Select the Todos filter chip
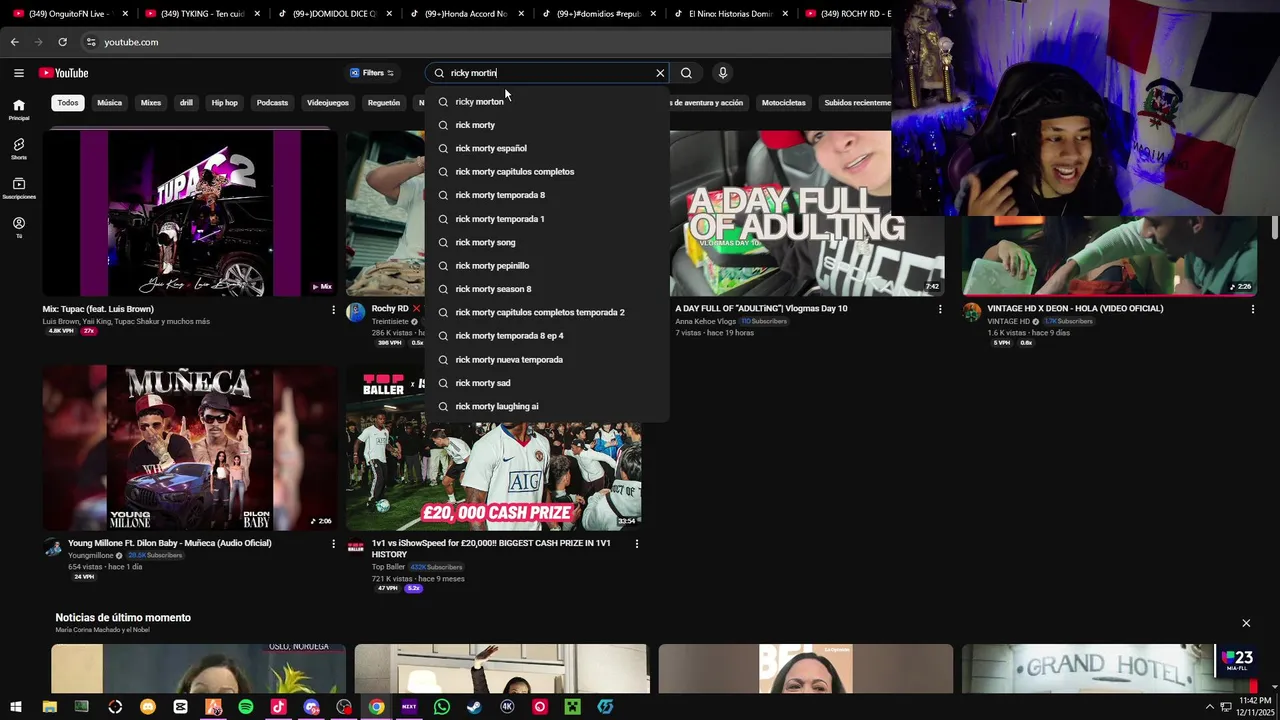 [x=68, y=102]
